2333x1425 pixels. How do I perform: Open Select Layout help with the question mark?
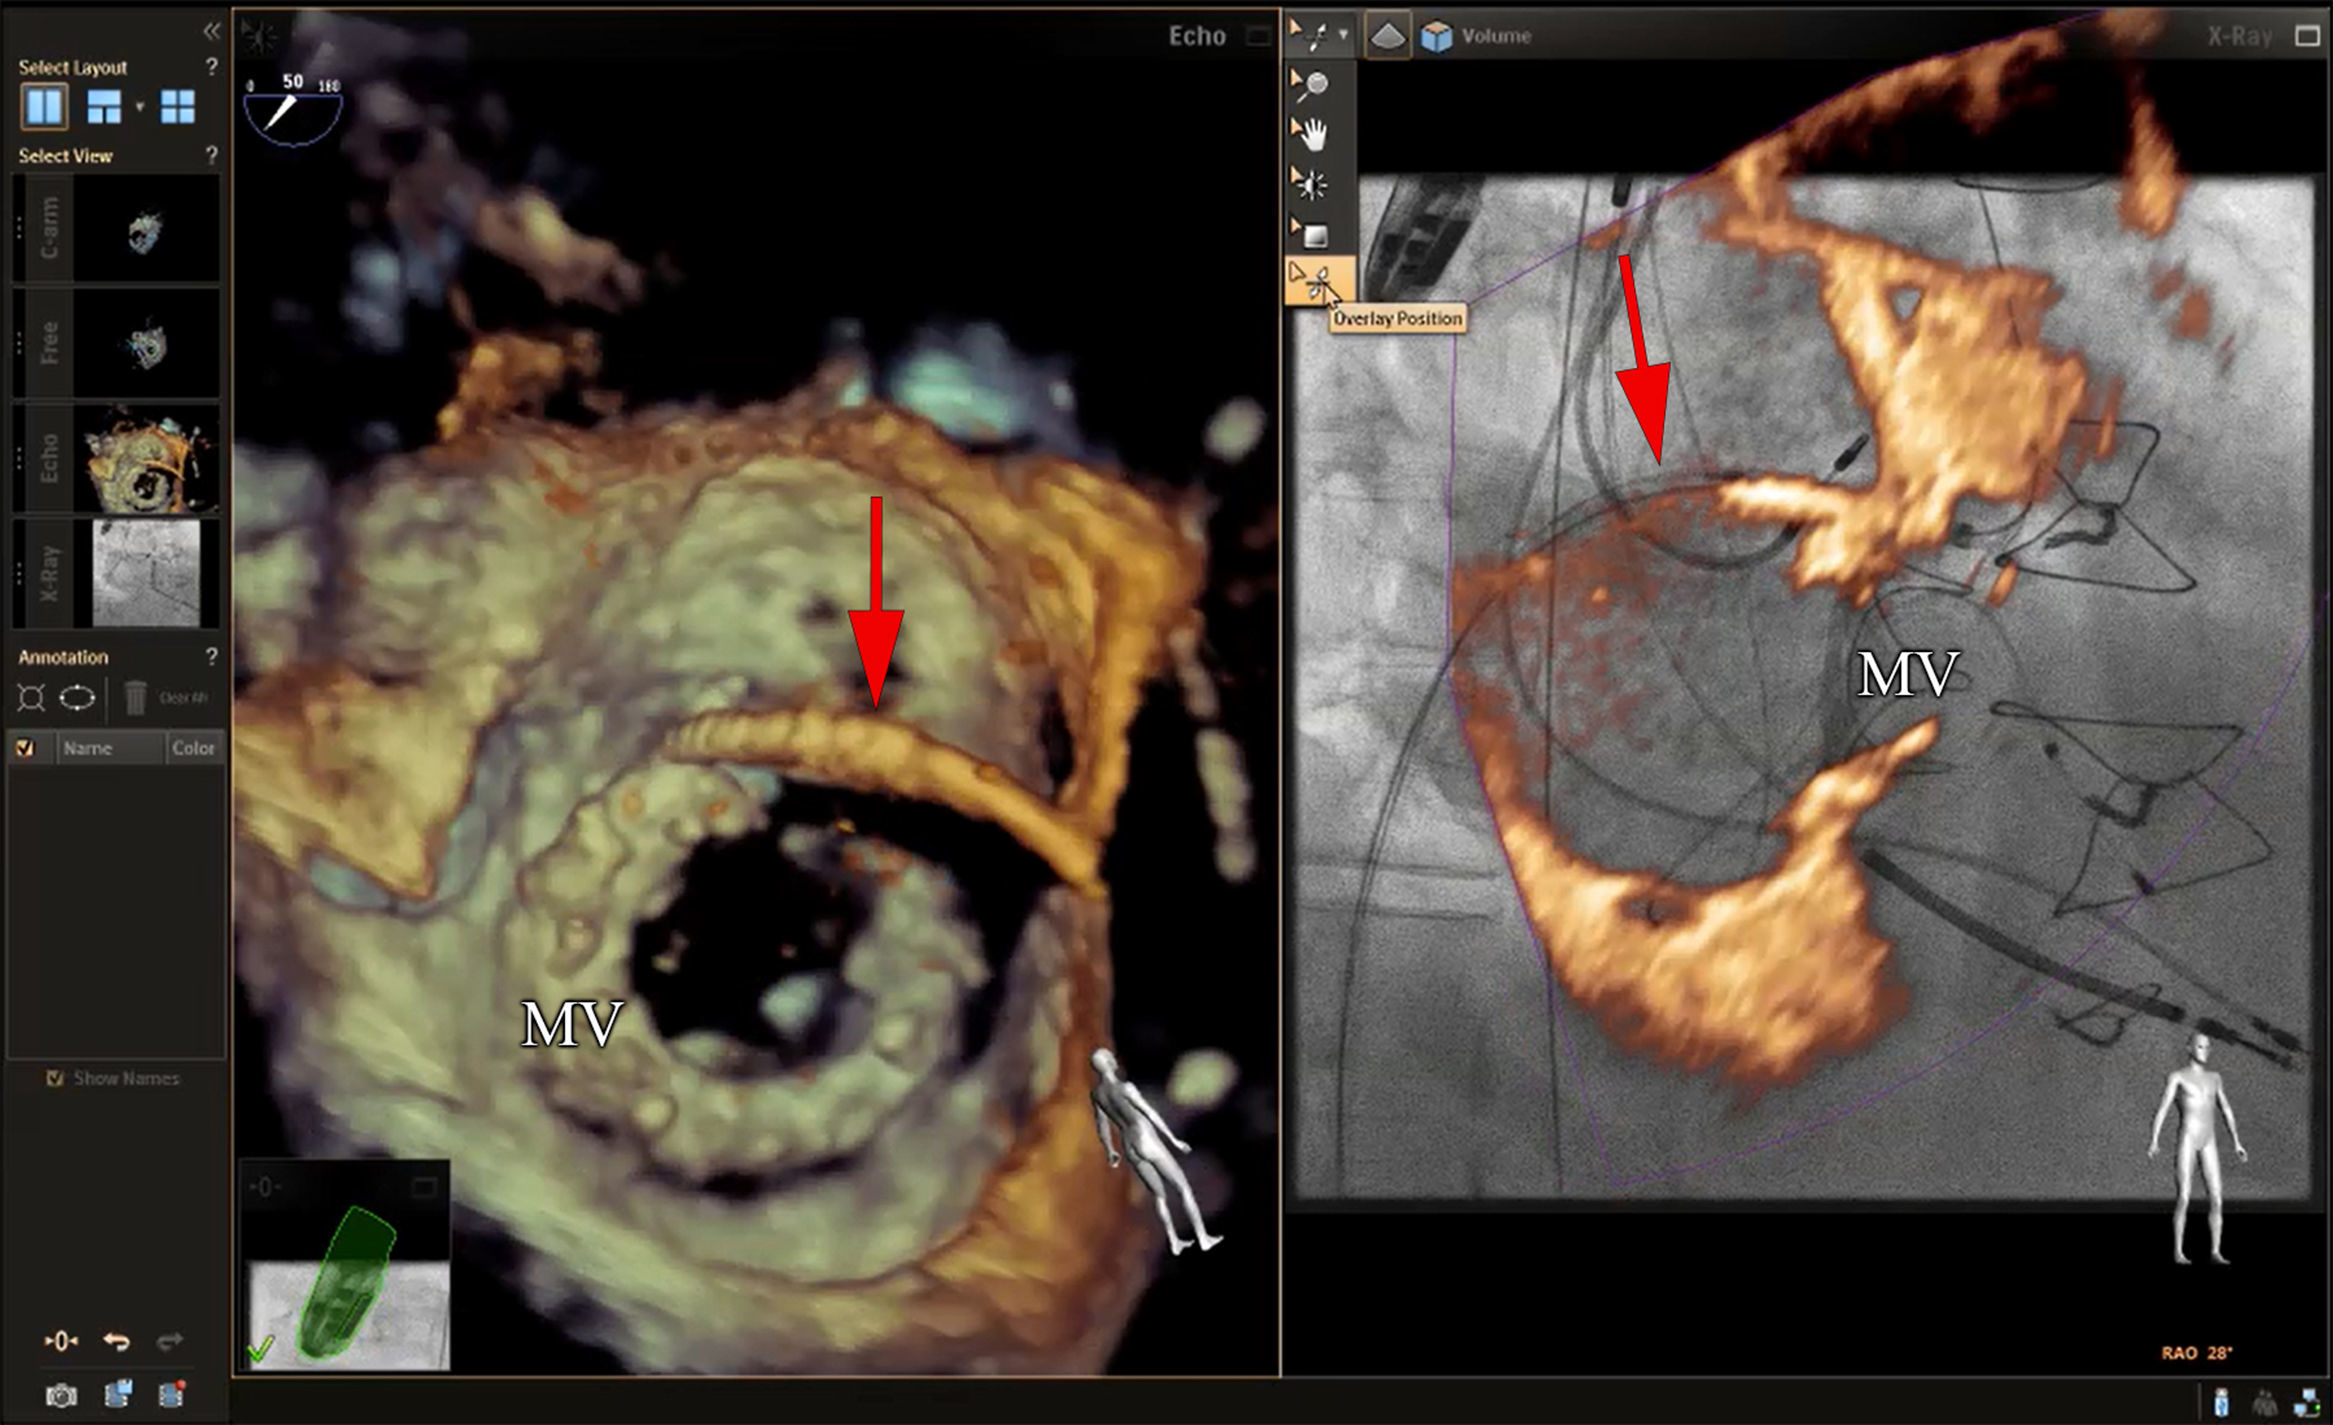[x=211, y=68]
